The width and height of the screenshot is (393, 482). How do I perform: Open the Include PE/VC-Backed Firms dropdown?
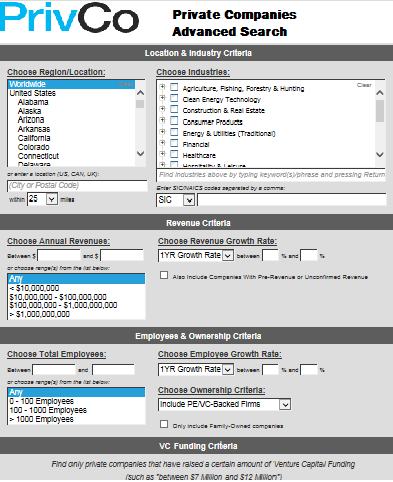click(x=224, y=404)
